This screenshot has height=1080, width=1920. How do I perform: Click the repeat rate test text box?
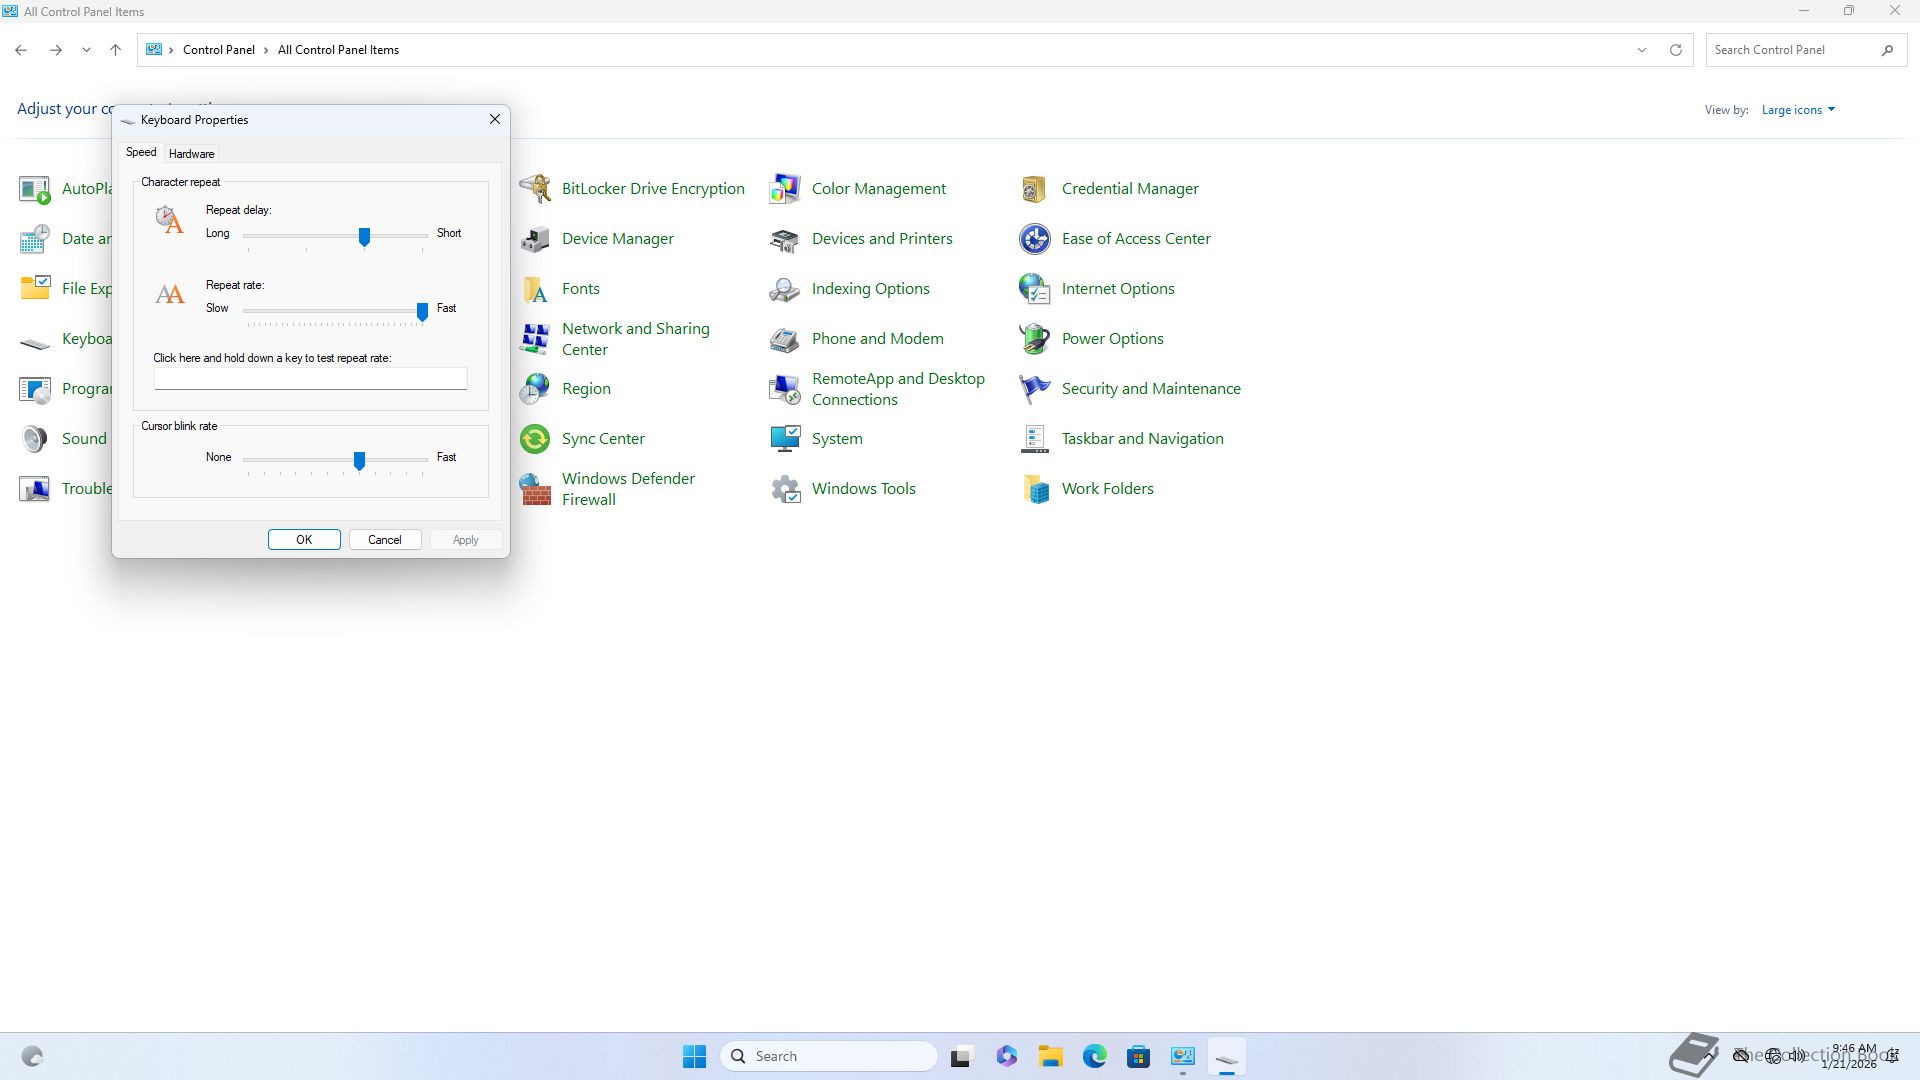[310, 379]
